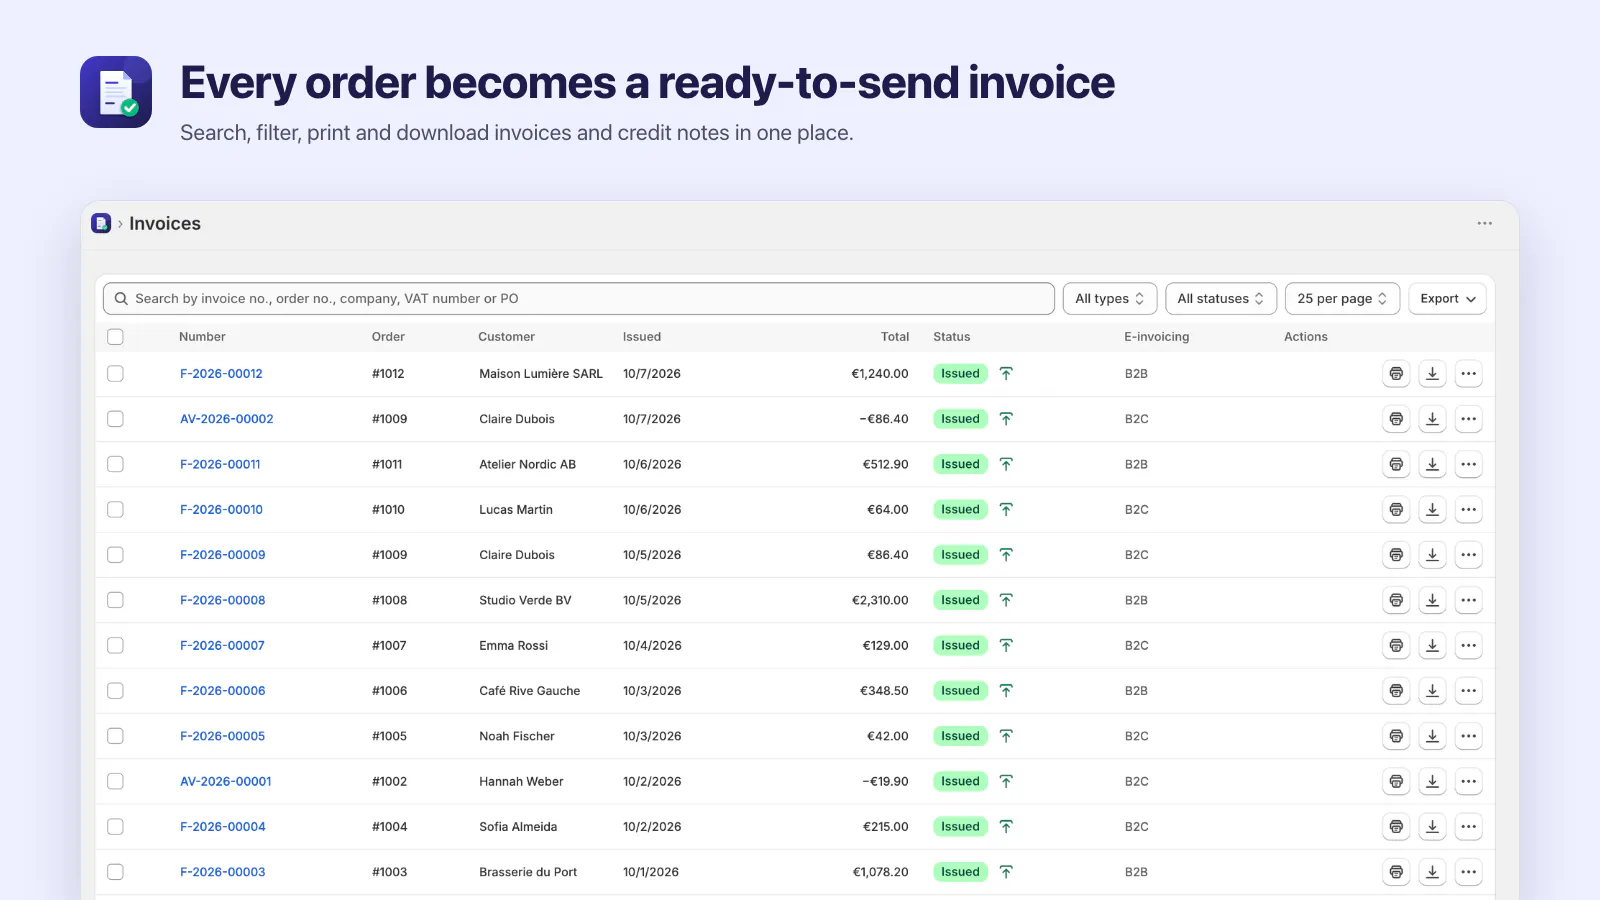1600x900 pixels.
Task: Print invoice F-2026-00007
Action: click(1396, 646)
